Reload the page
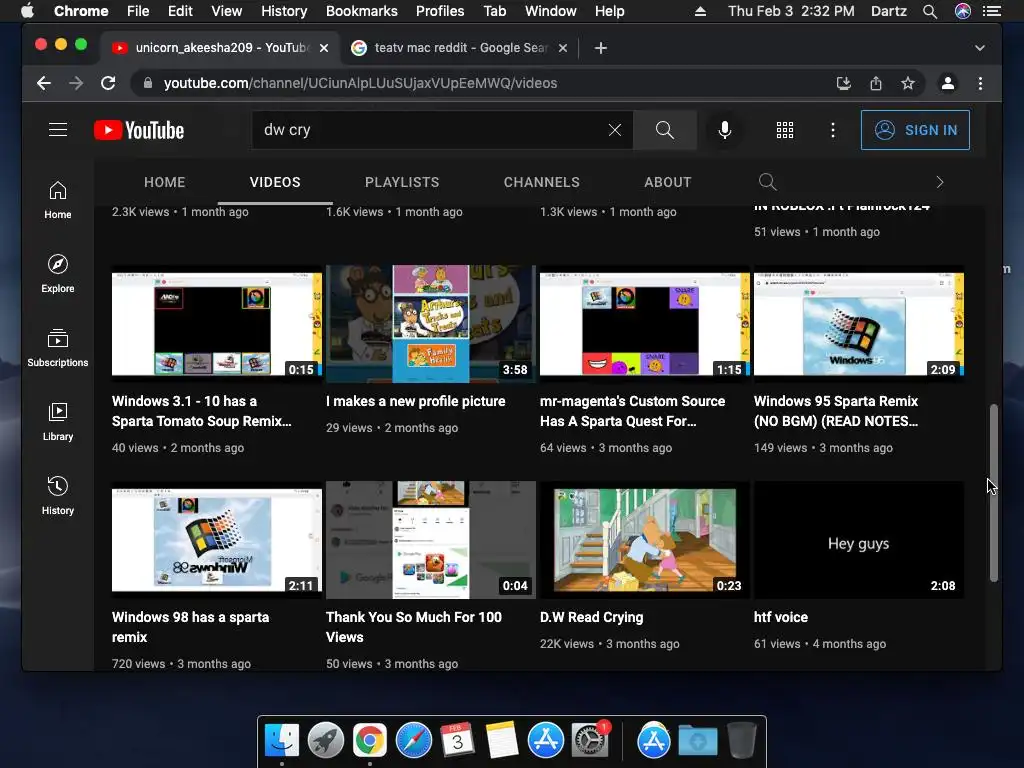The image size is (1024, 768). pos(108,83)
